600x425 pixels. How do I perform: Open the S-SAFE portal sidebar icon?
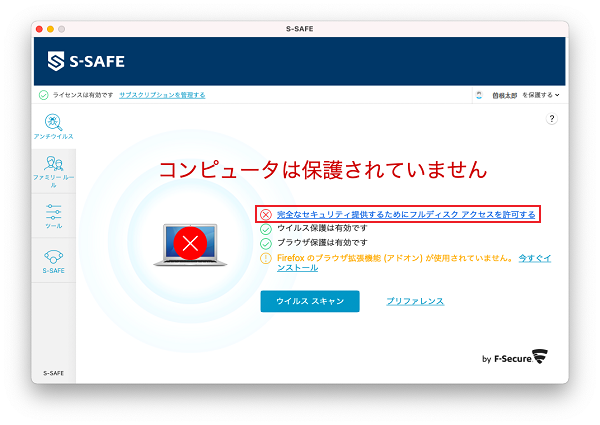coord(53,260)
